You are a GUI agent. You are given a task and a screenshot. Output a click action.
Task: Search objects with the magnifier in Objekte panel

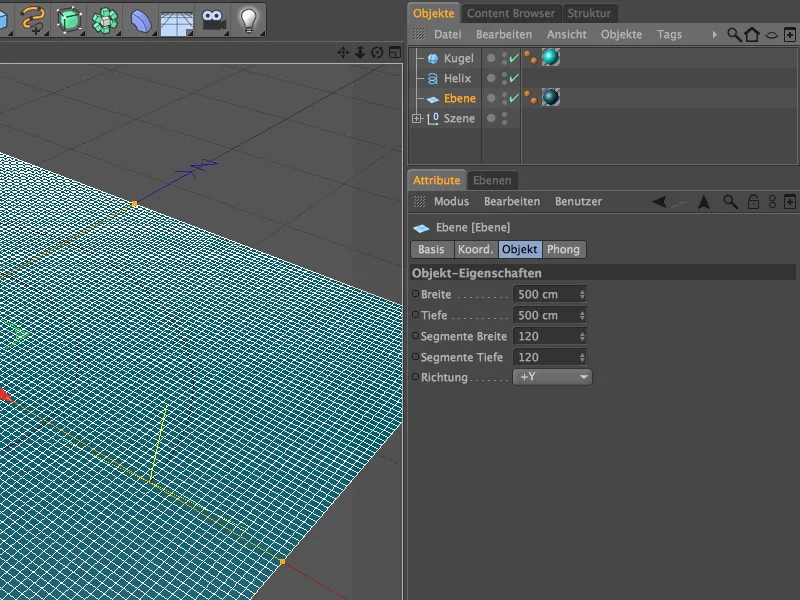734,35
